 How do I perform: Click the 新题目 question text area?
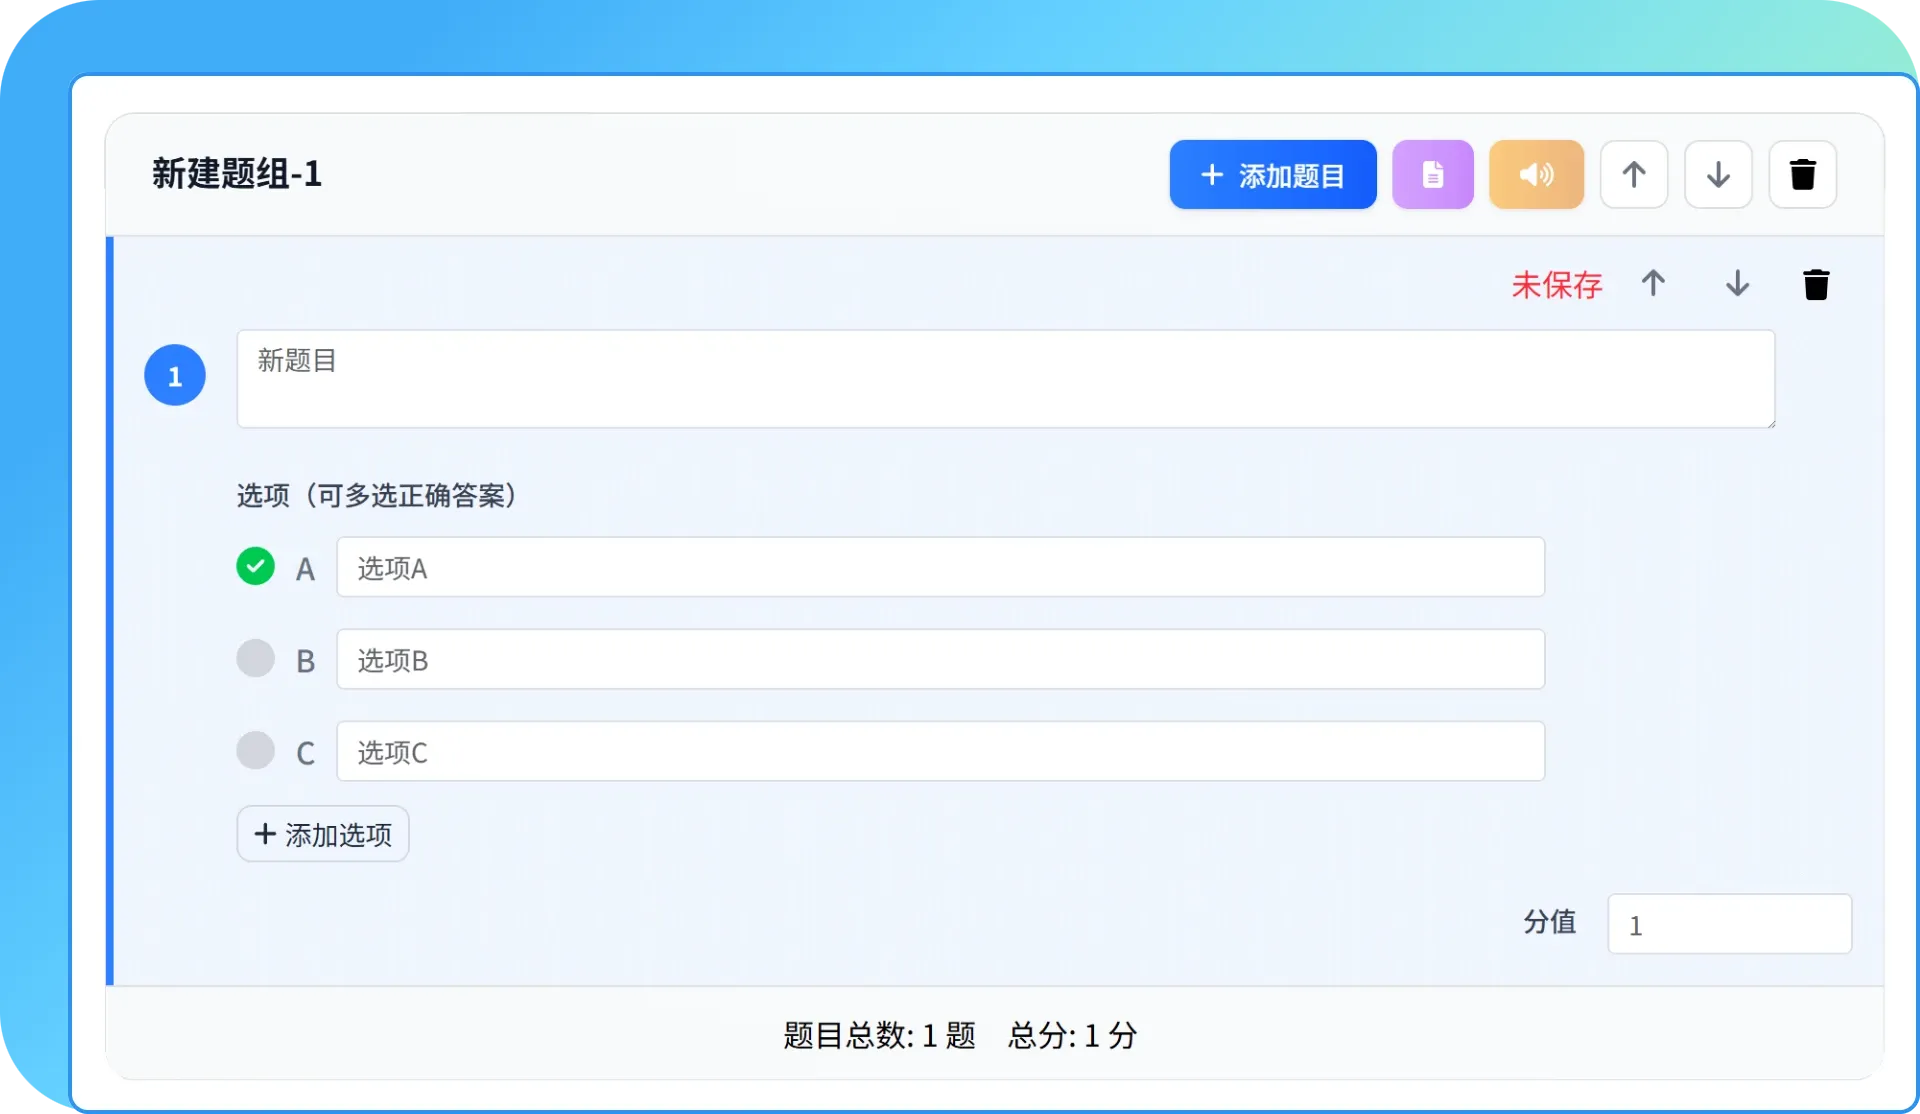1006,379
